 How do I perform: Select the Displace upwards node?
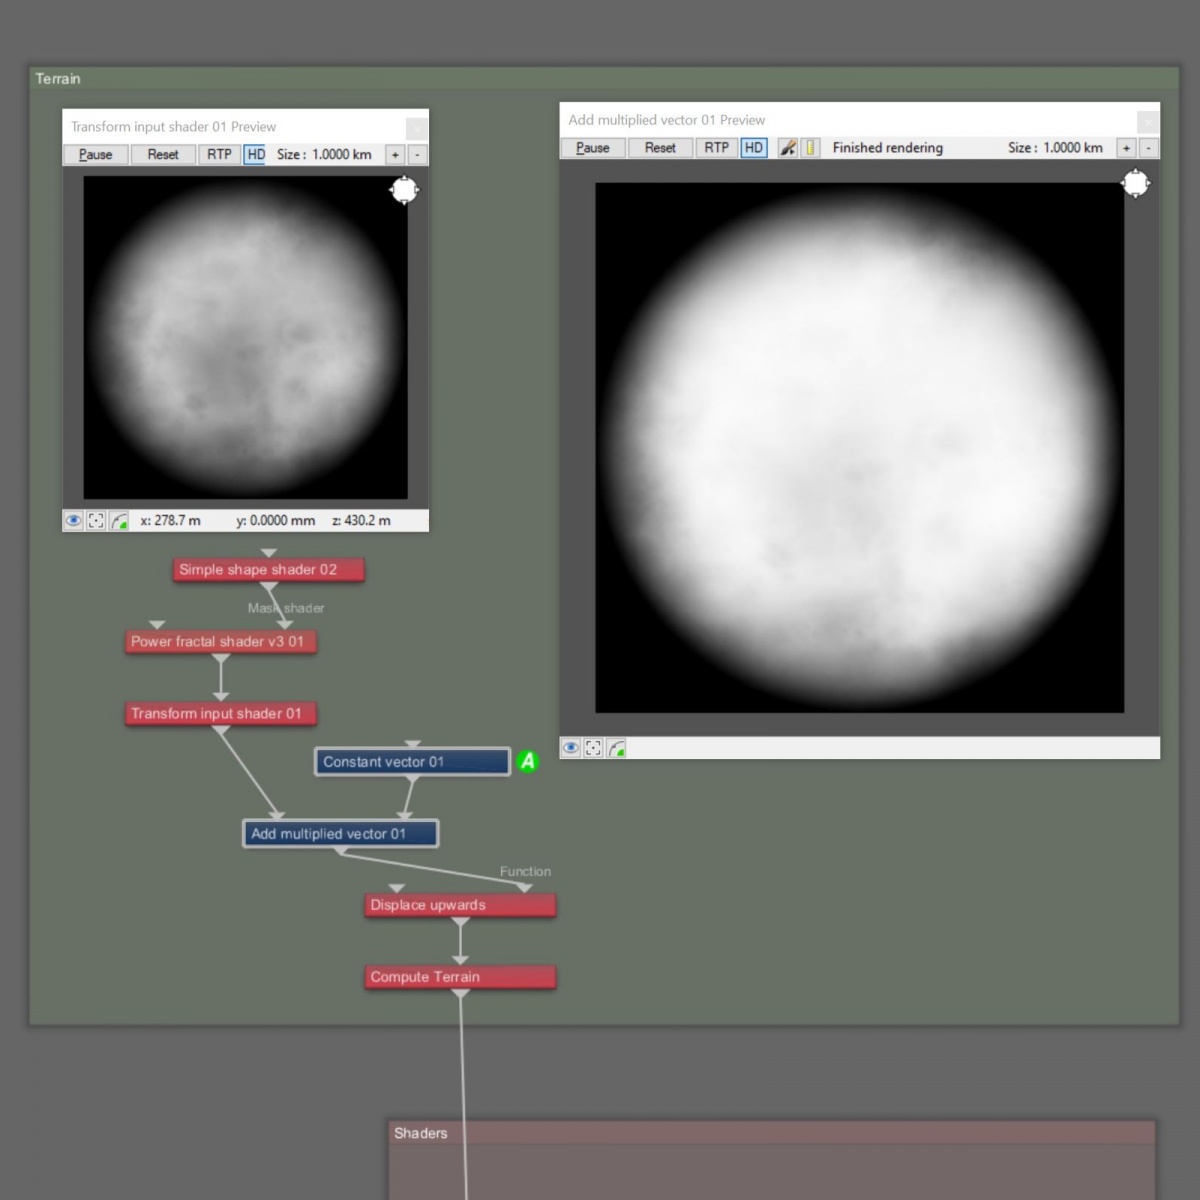click(x=459, y=905)
